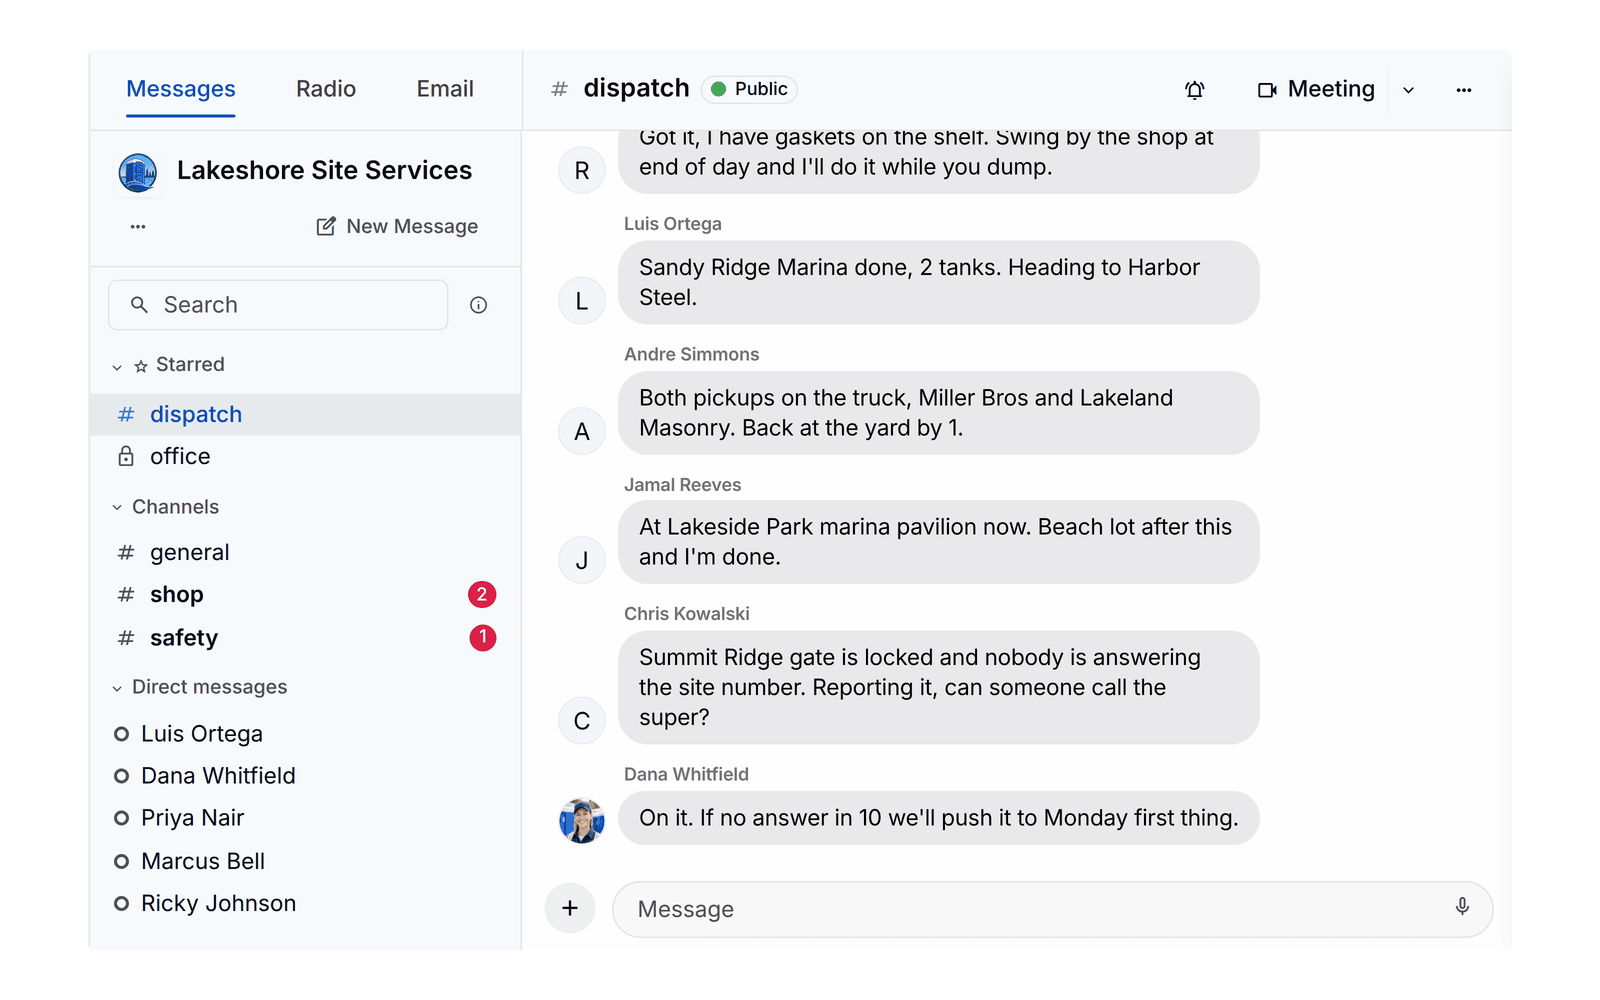
Task: Open direct message with Ricky Johnson
Action: [305, 904]
